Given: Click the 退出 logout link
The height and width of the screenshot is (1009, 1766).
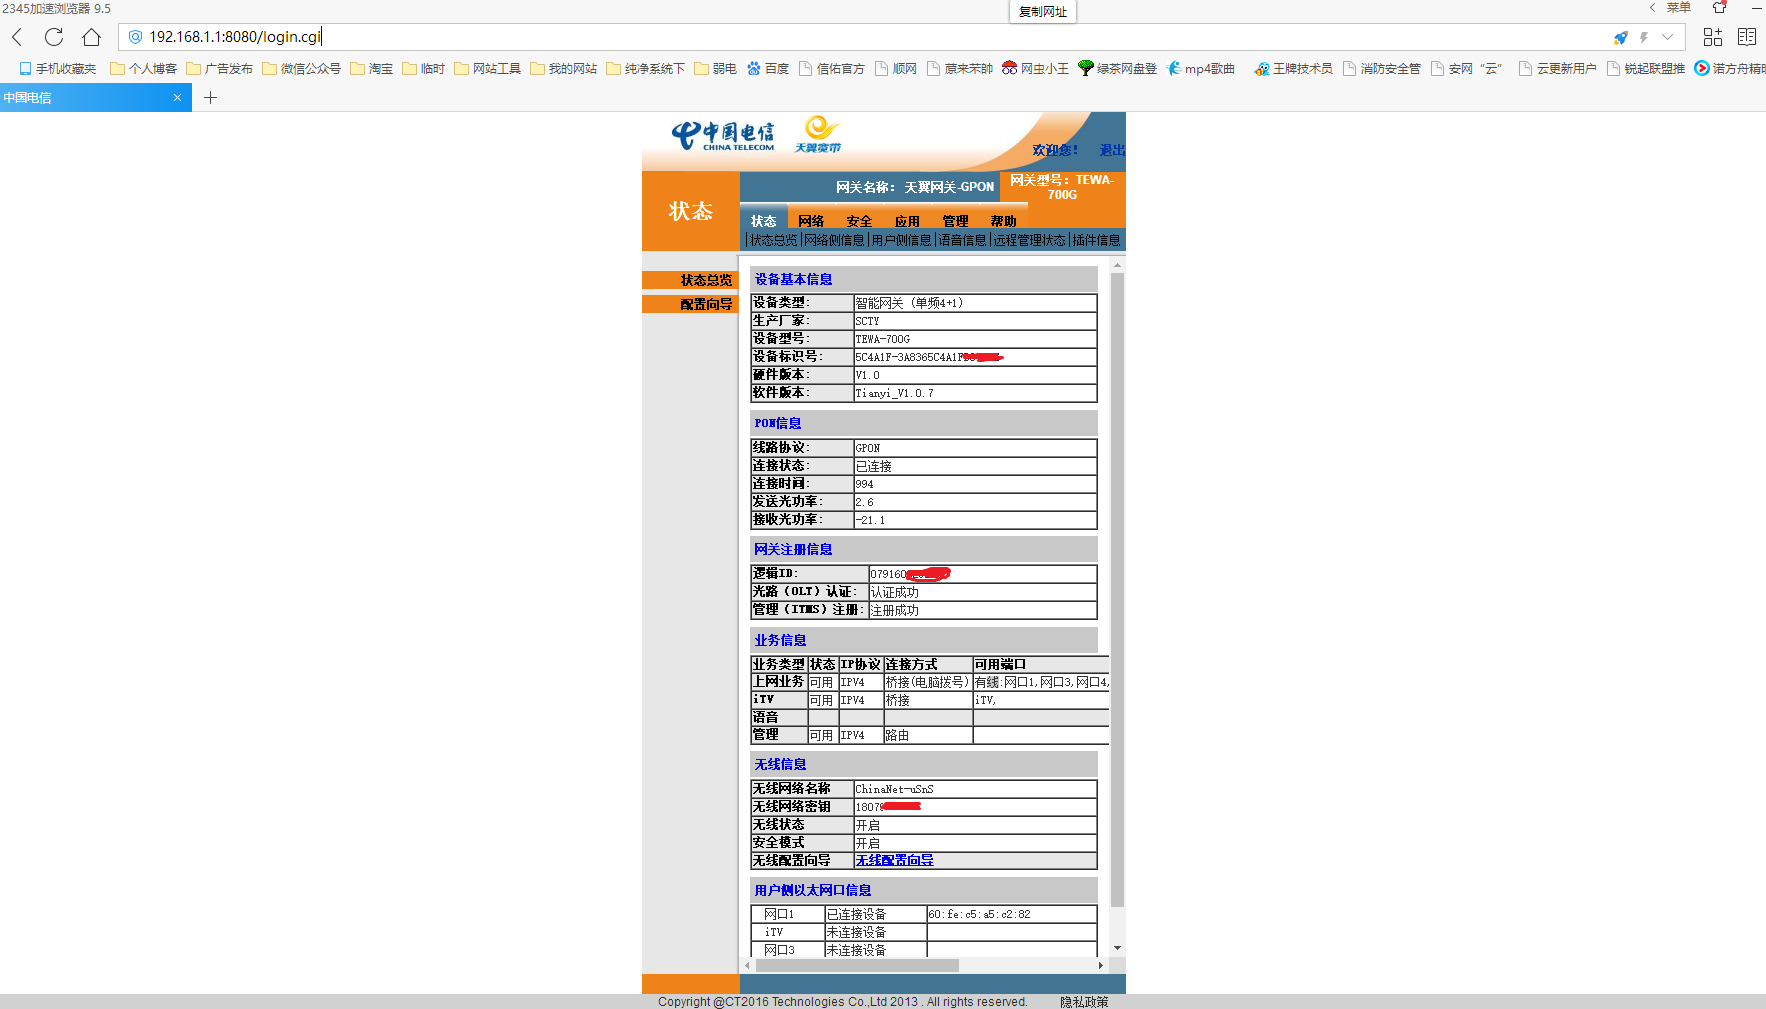Looking at the screenshot, I should (x=1111, y=150).
